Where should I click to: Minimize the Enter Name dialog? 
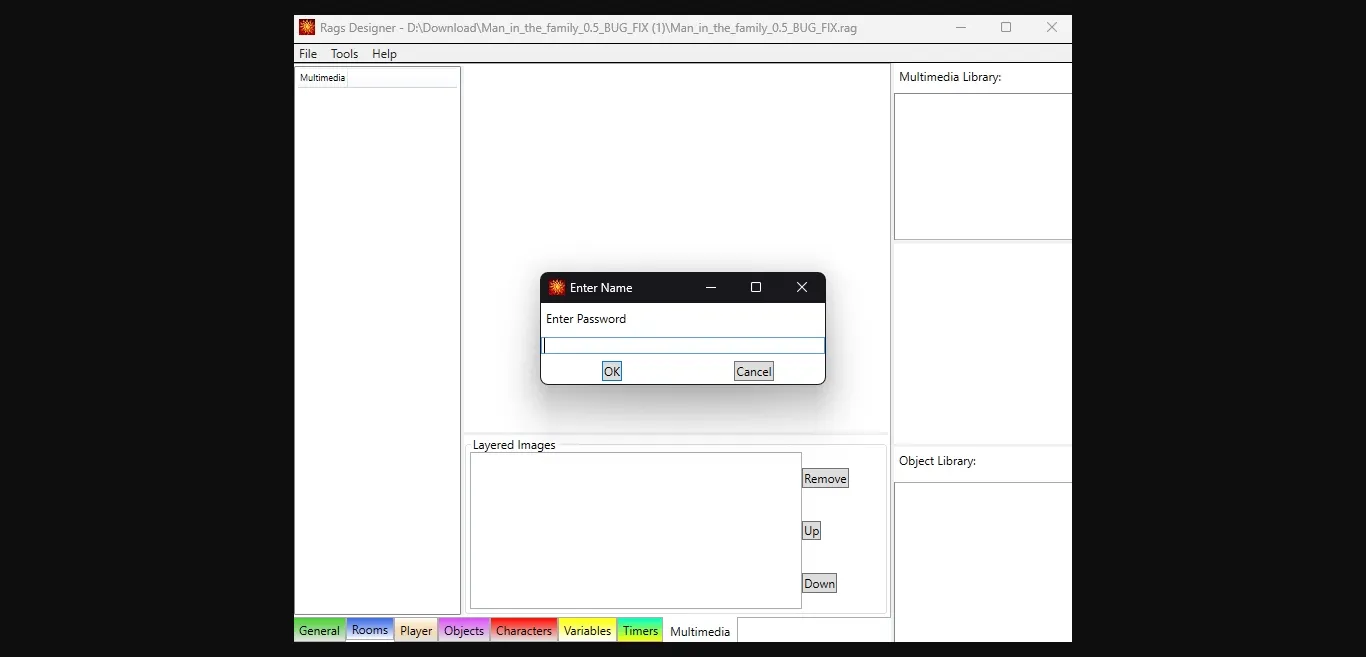coord(711,288)
